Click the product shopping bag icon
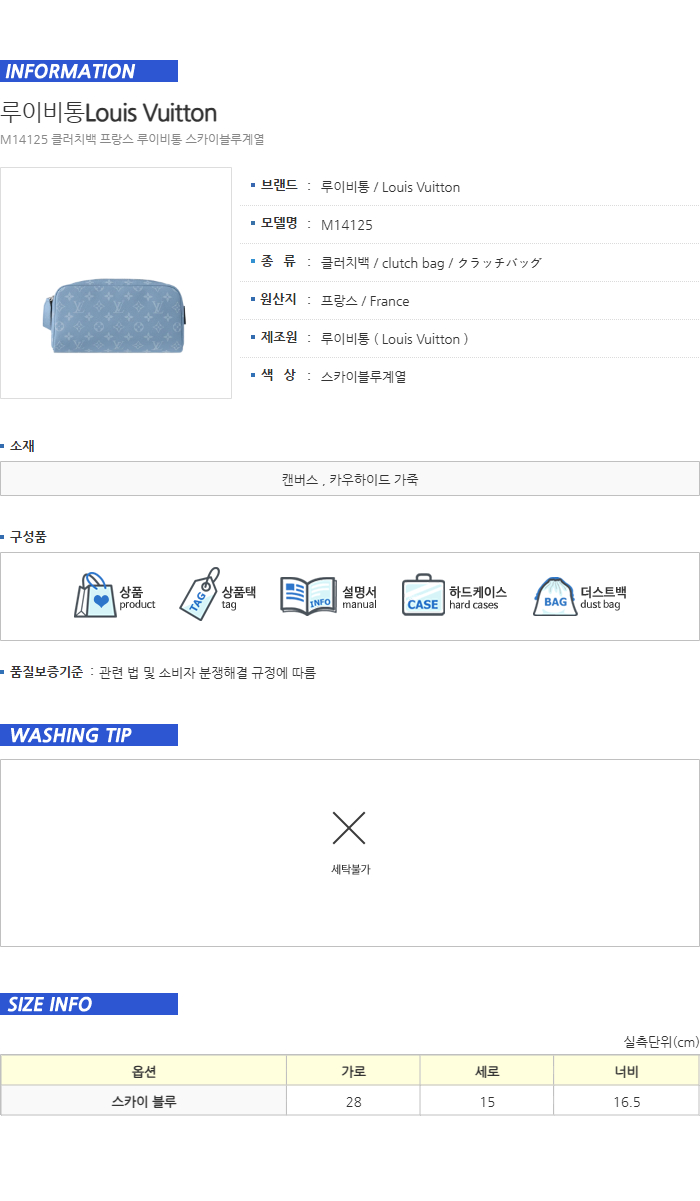This screenshot has height=1201, width=700. (96, 595)
